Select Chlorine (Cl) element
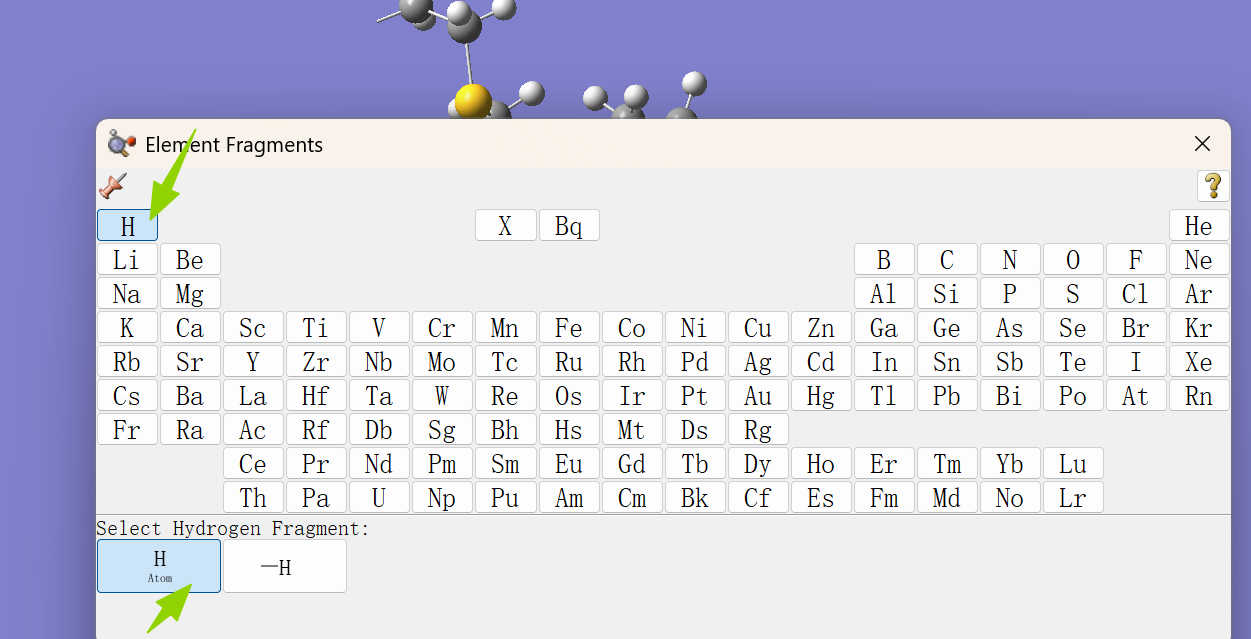The image size is (1251, 639). 1135,294
